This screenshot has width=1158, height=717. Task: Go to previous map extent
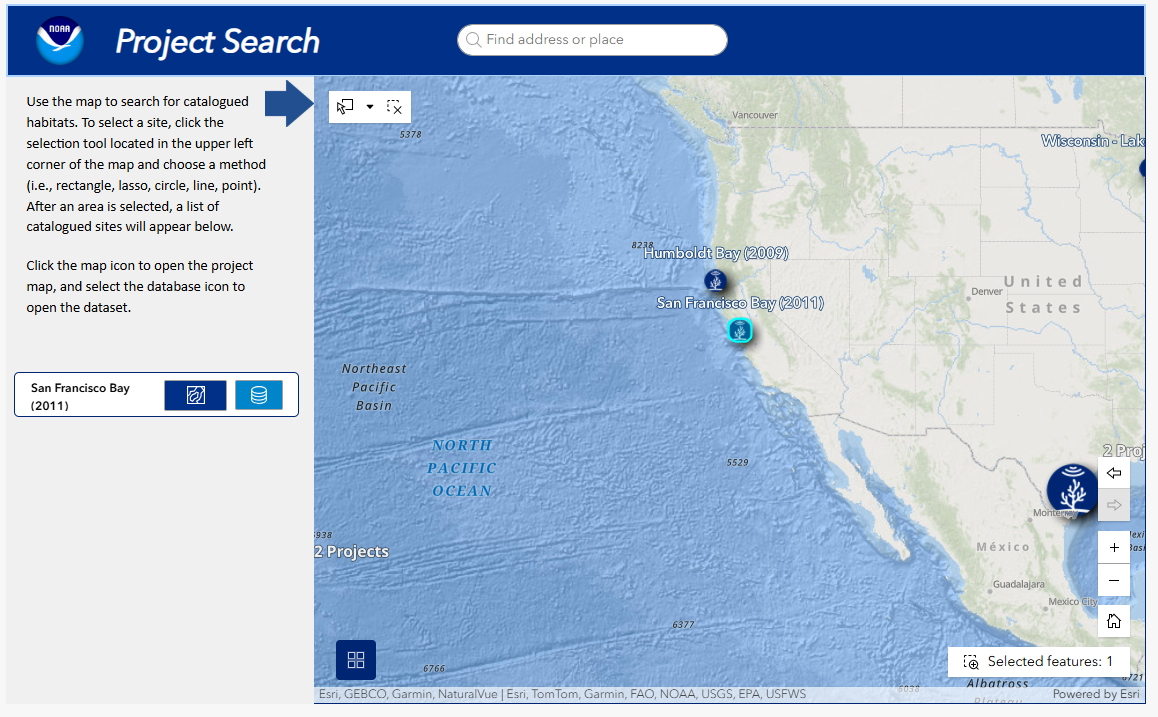point(1114,473)
